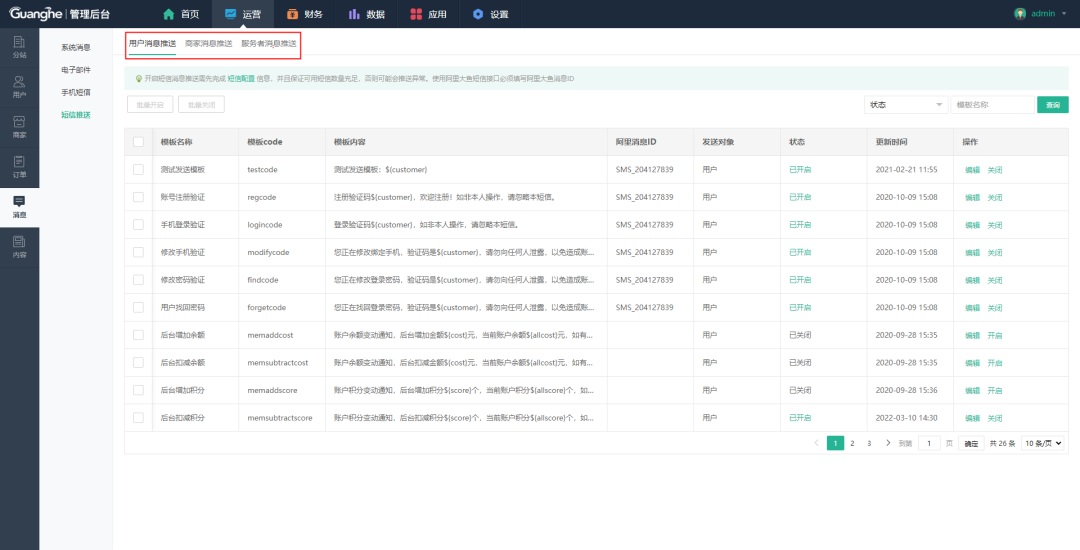Screen dimensions: 1080x550
Task: Click the admin avatar image
Action: [1020, 14]
